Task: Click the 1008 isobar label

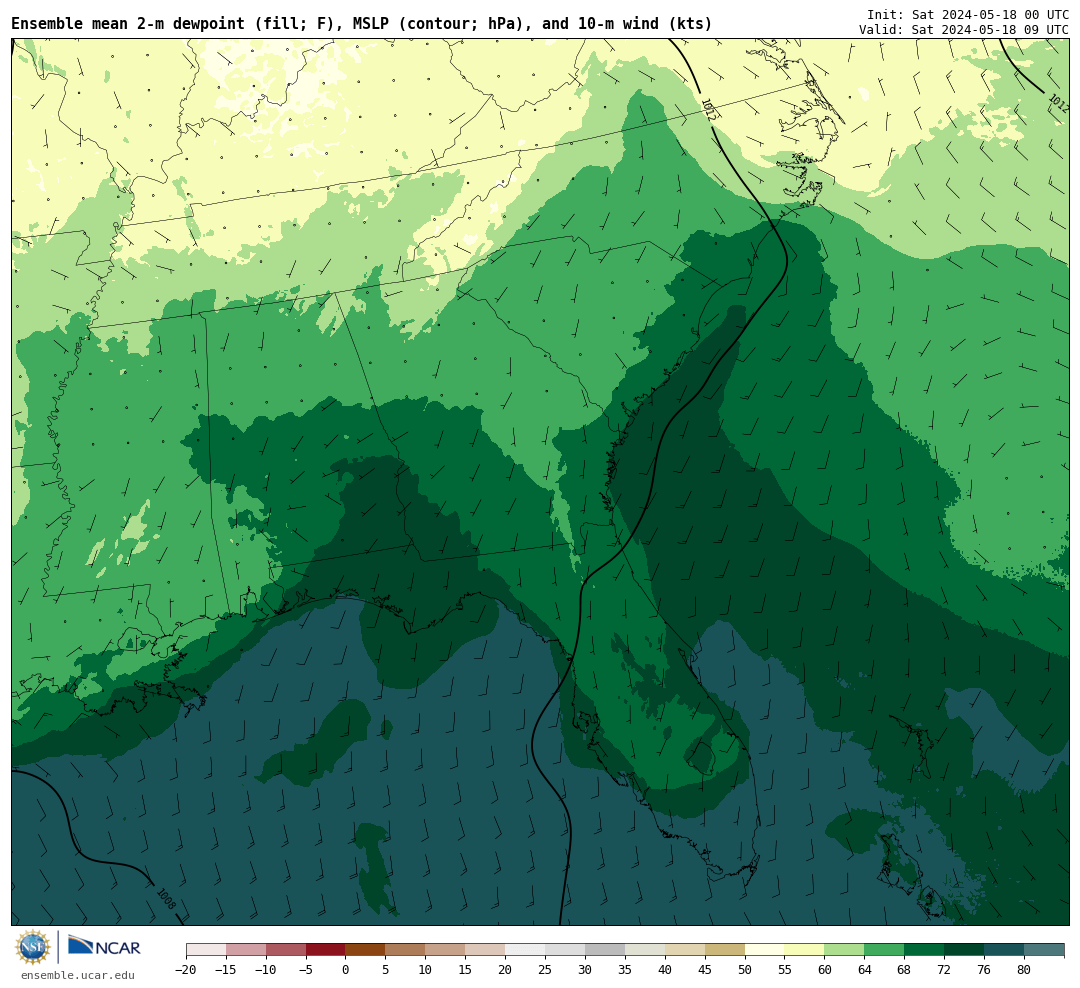Action: 167,899
